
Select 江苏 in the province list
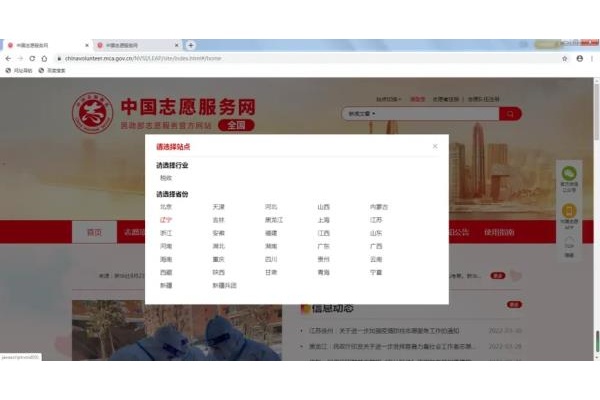pyautogui.click(x=376, y=220)
